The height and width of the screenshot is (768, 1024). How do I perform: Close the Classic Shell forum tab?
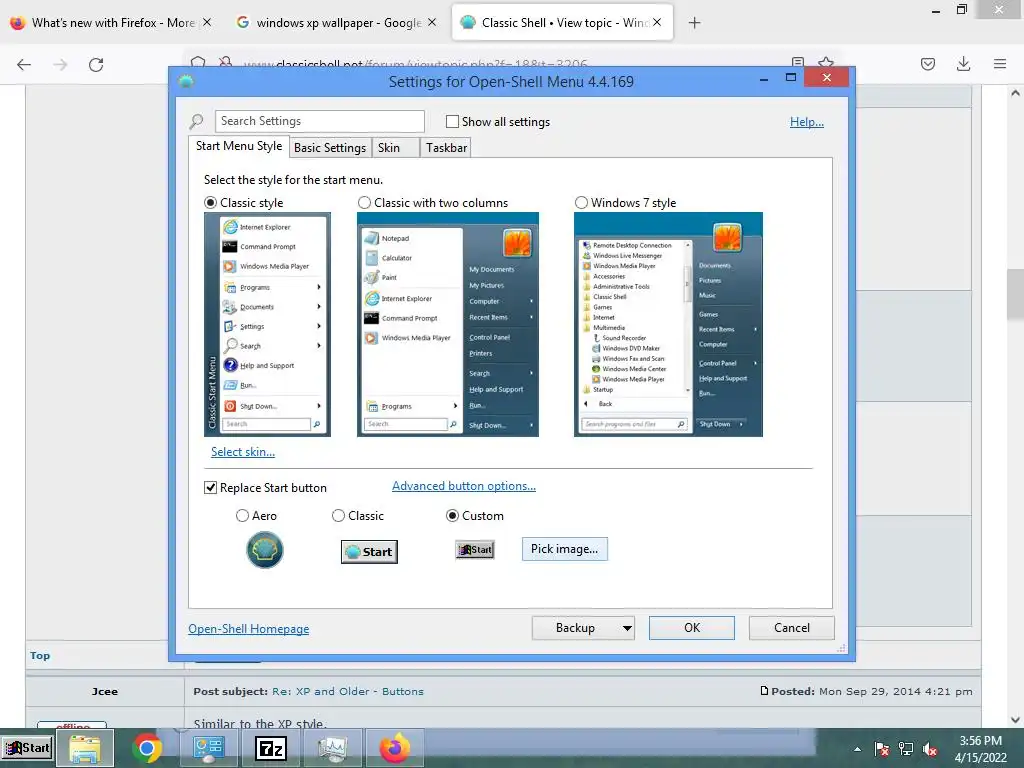point(657,22)
